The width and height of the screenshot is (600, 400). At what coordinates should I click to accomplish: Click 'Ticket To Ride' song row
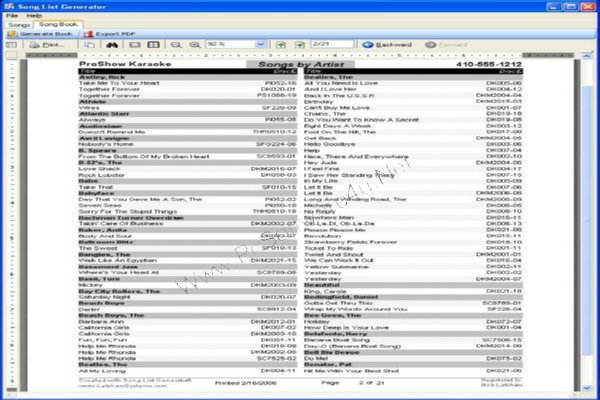(413, 248)
